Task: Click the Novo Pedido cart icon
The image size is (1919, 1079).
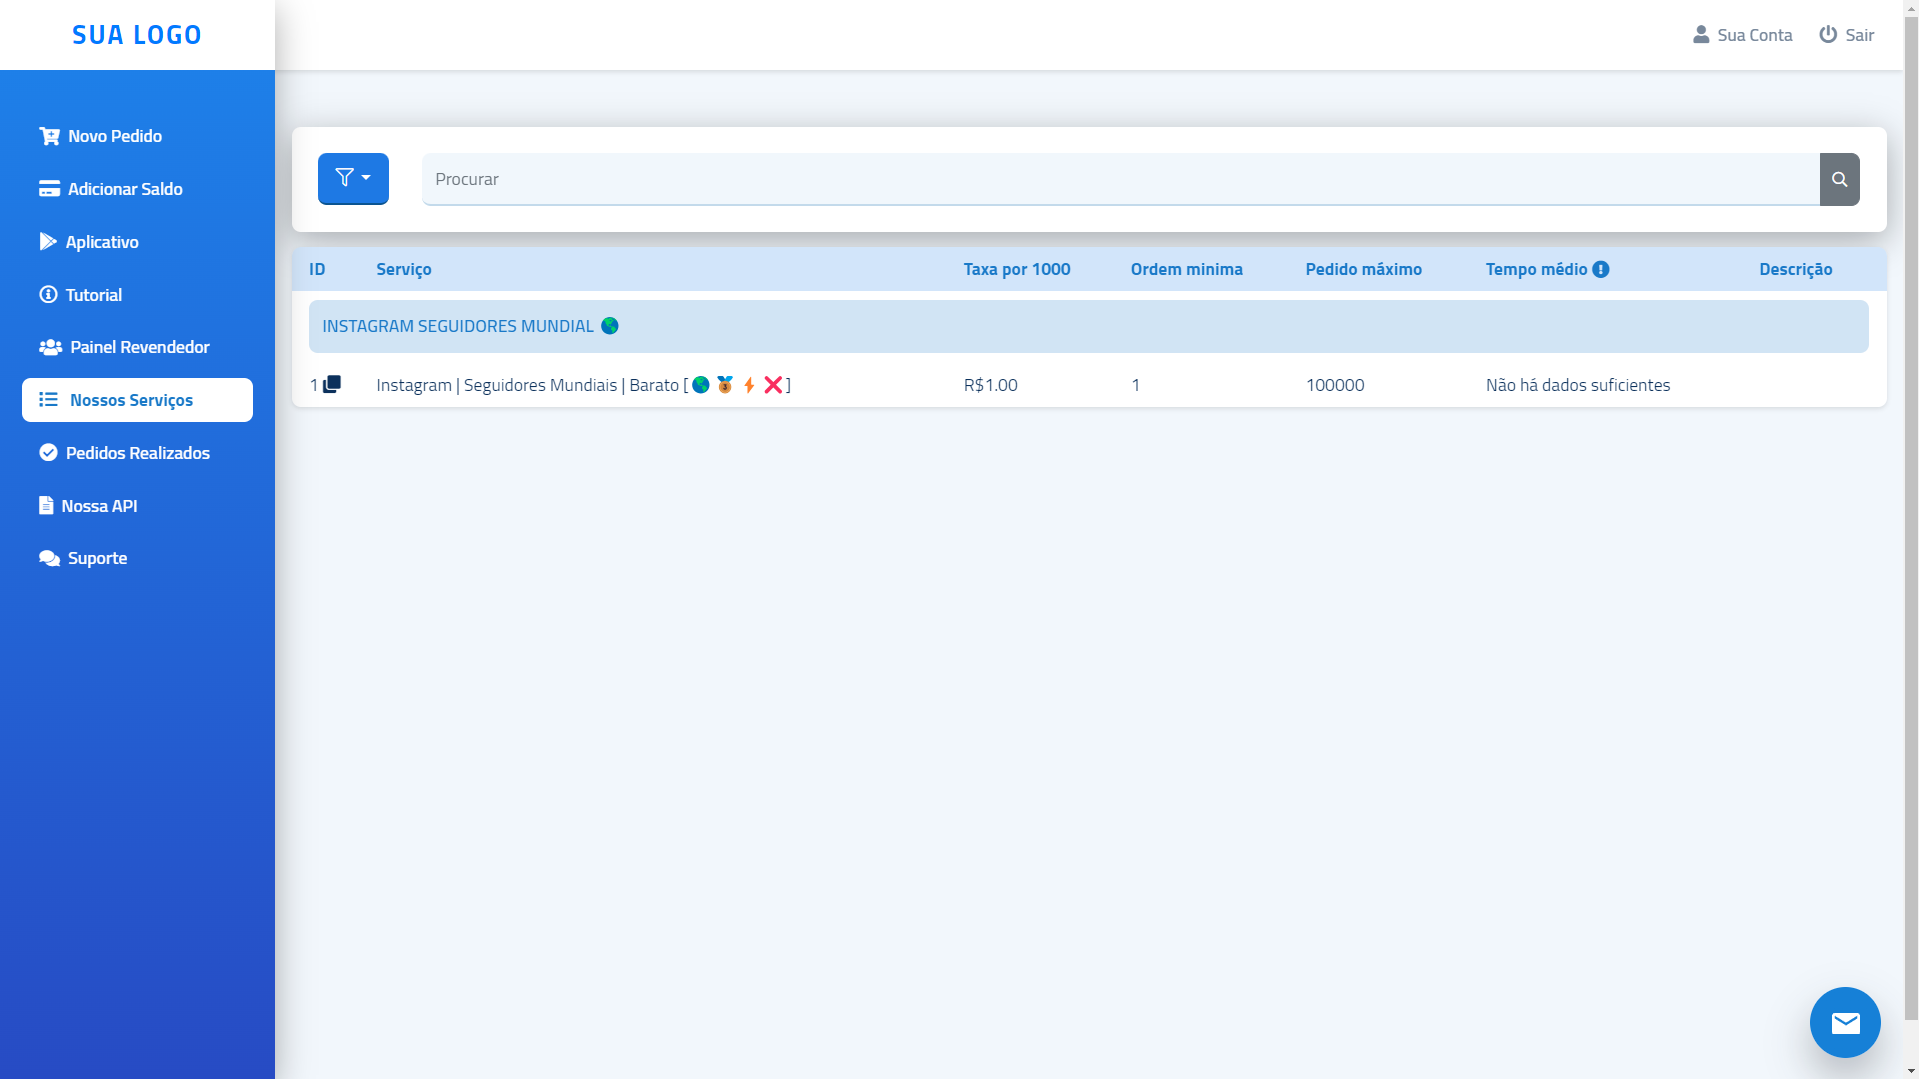Action: [x=49, y=135]
